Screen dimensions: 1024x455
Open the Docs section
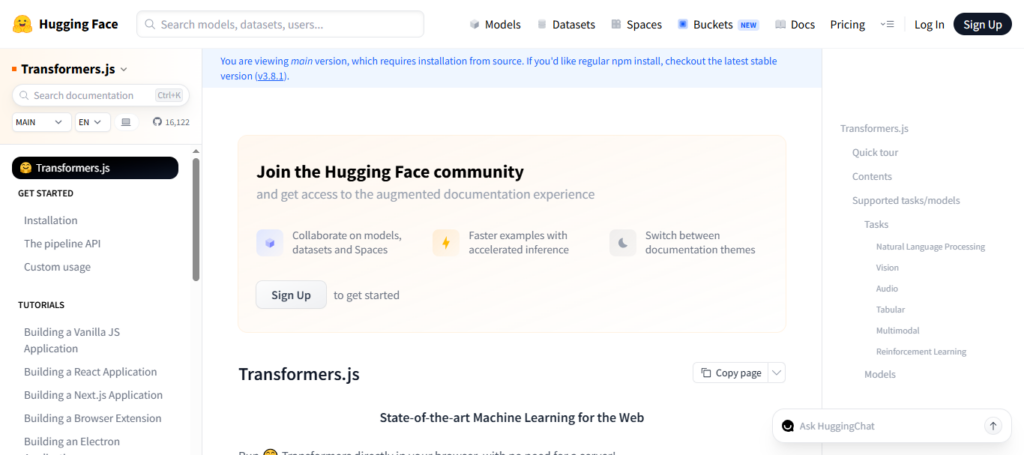795,25
